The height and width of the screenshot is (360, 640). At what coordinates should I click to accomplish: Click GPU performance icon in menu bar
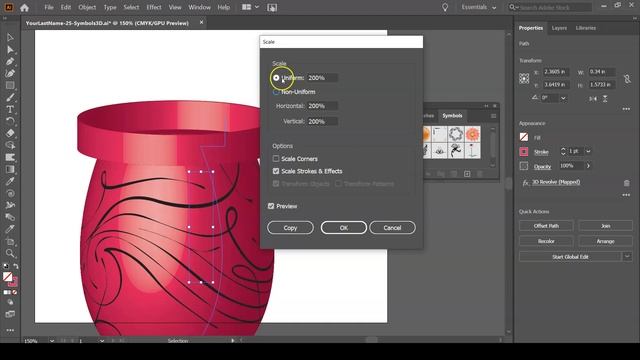tap(272, 7)
